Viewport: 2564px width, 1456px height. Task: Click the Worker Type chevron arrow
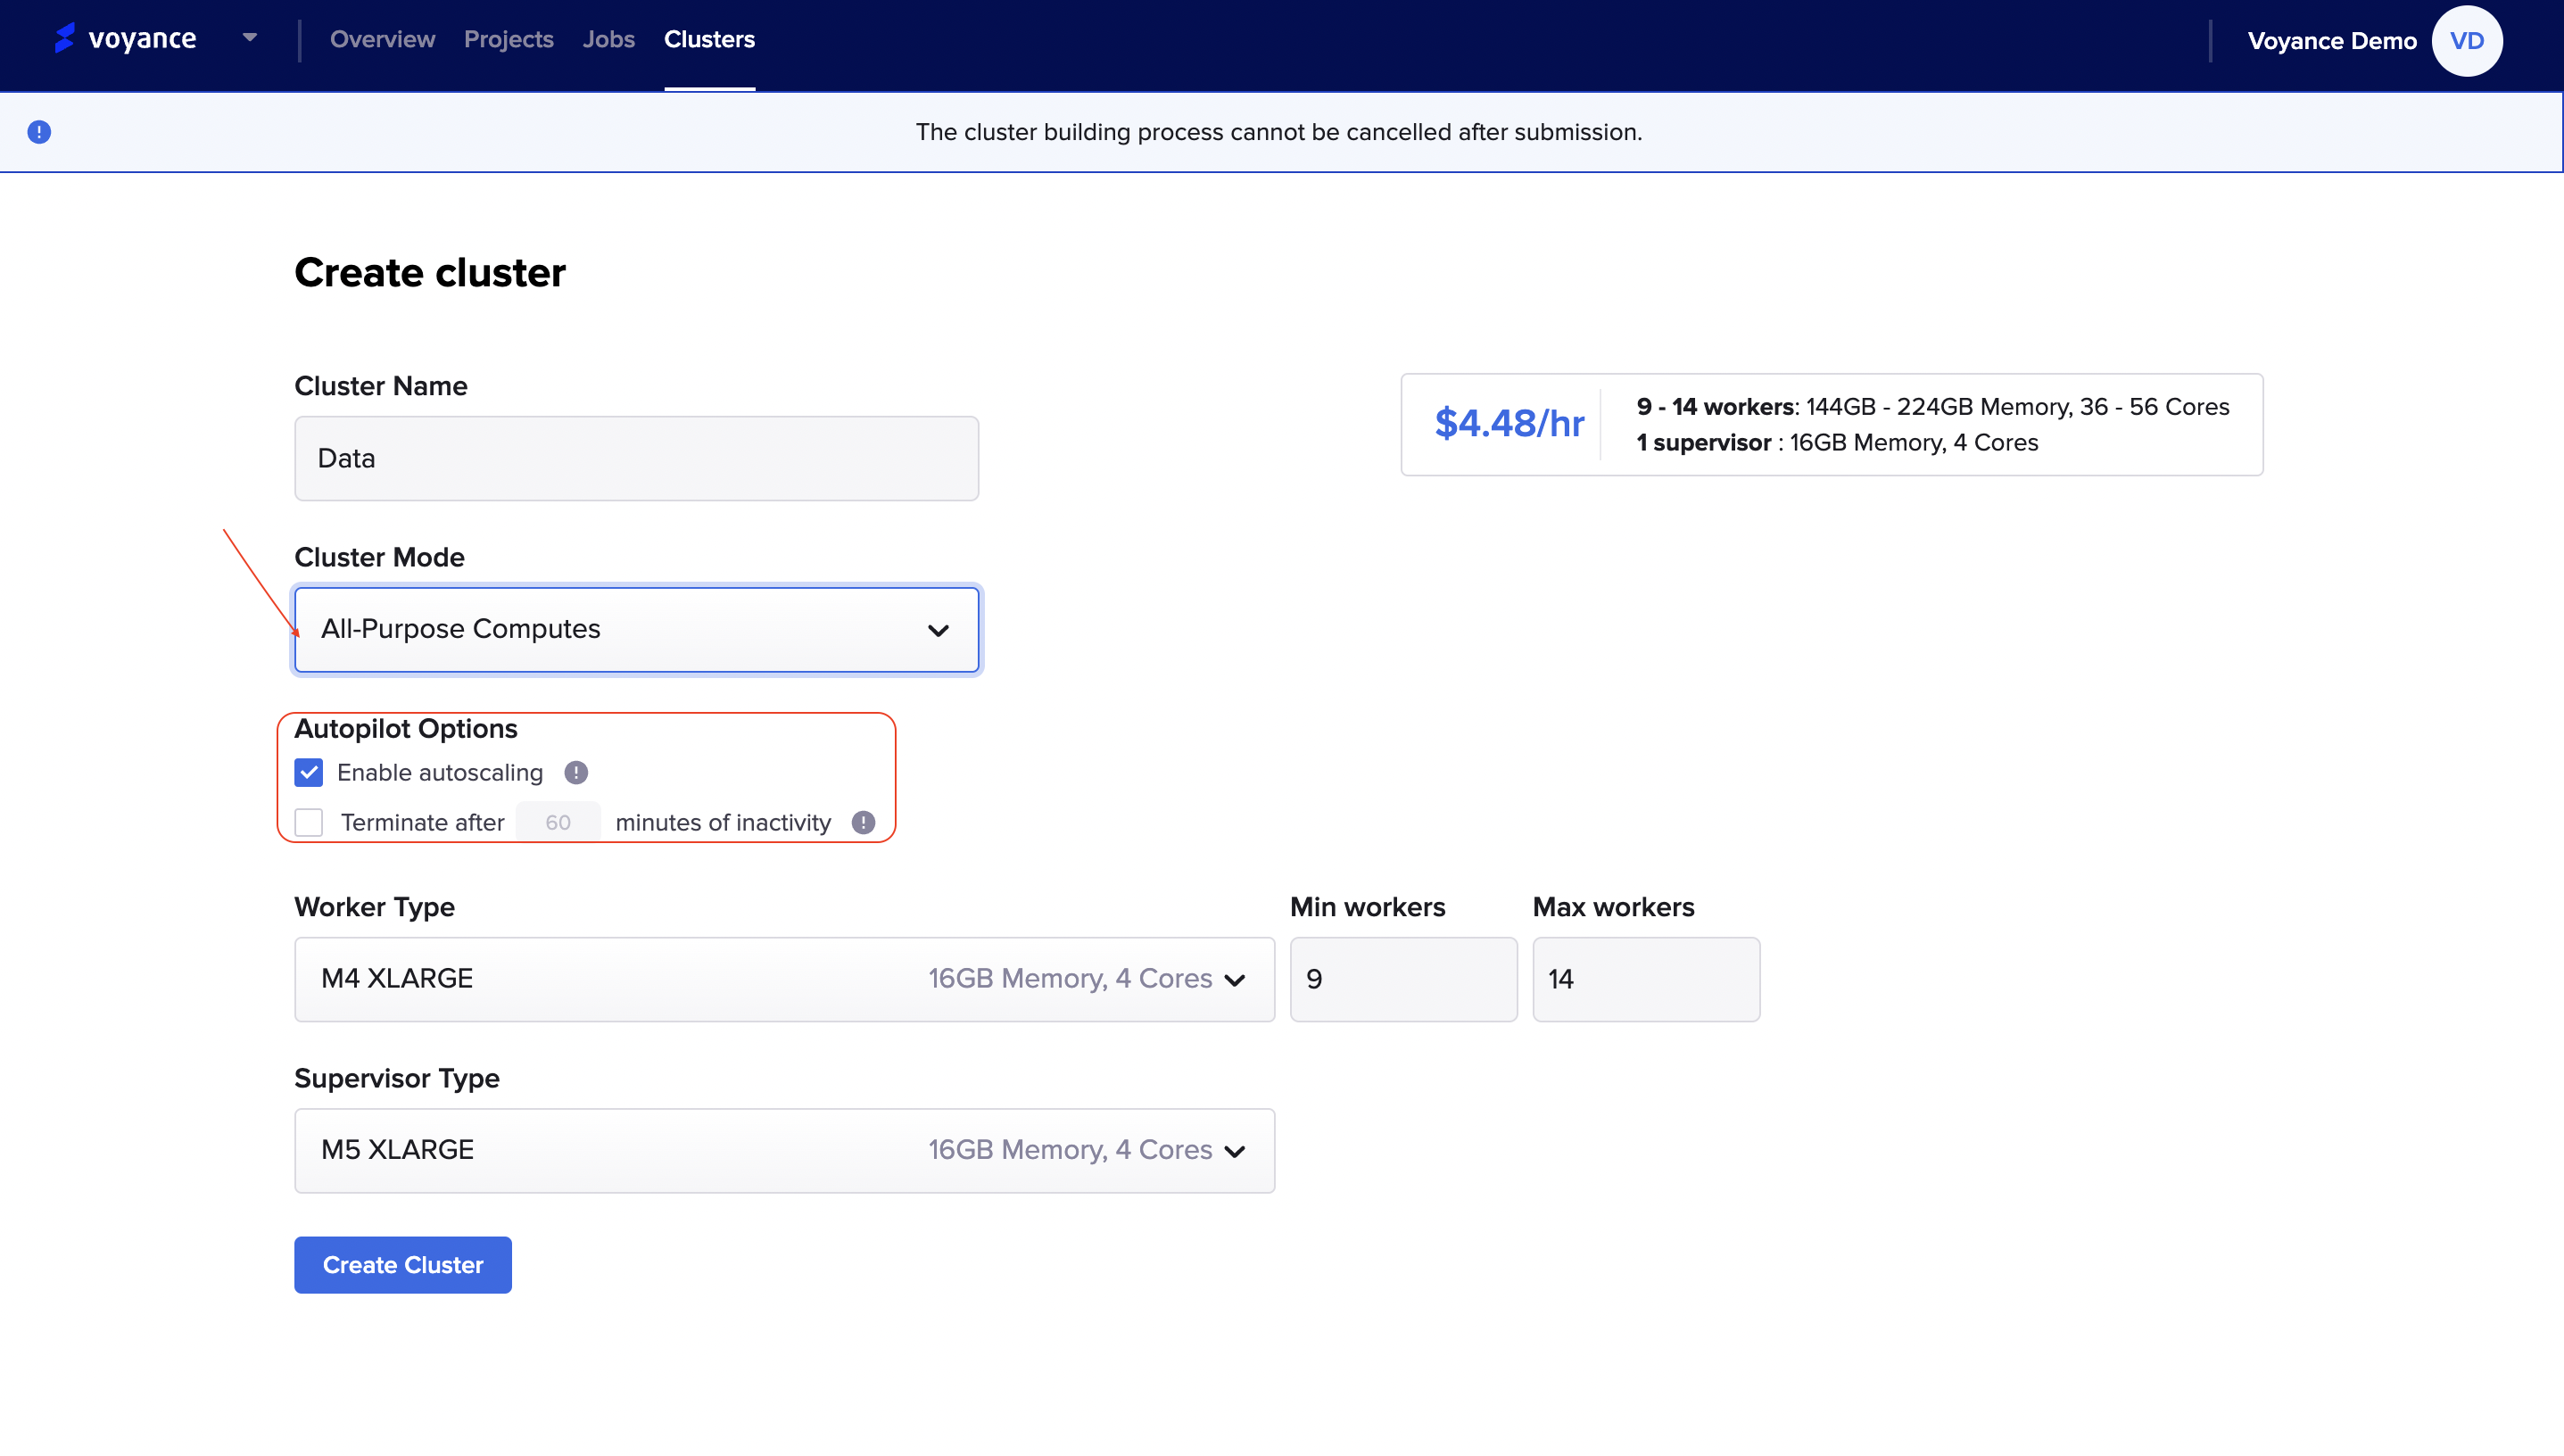1235,980
